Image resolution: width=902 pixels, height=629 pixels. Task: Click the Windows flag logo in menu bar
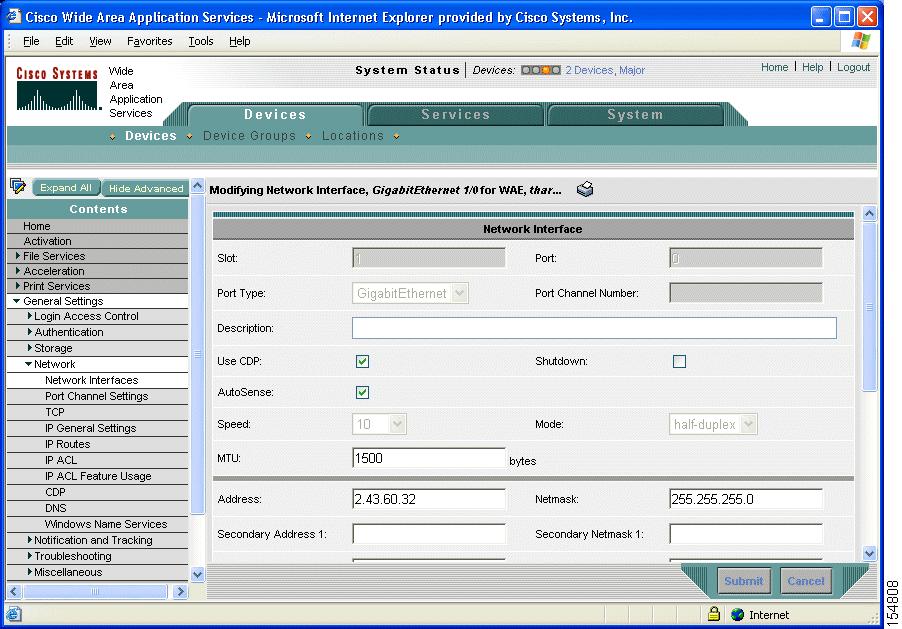861,41
